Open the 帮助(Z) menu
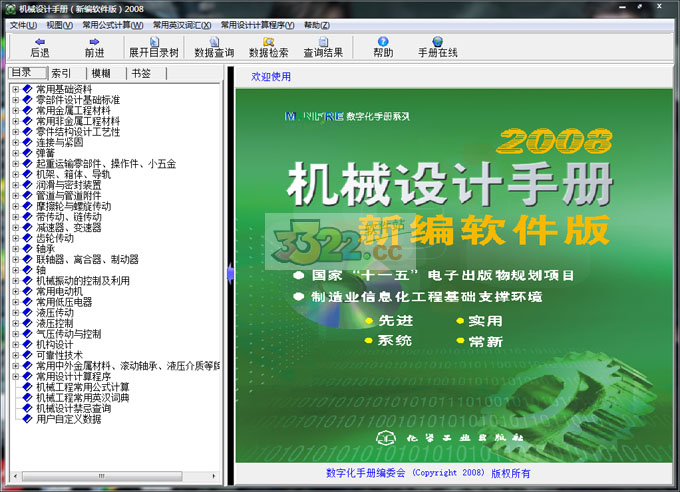Screen dimensions: 680x492 pyautogui.click(x=317, y=25)
